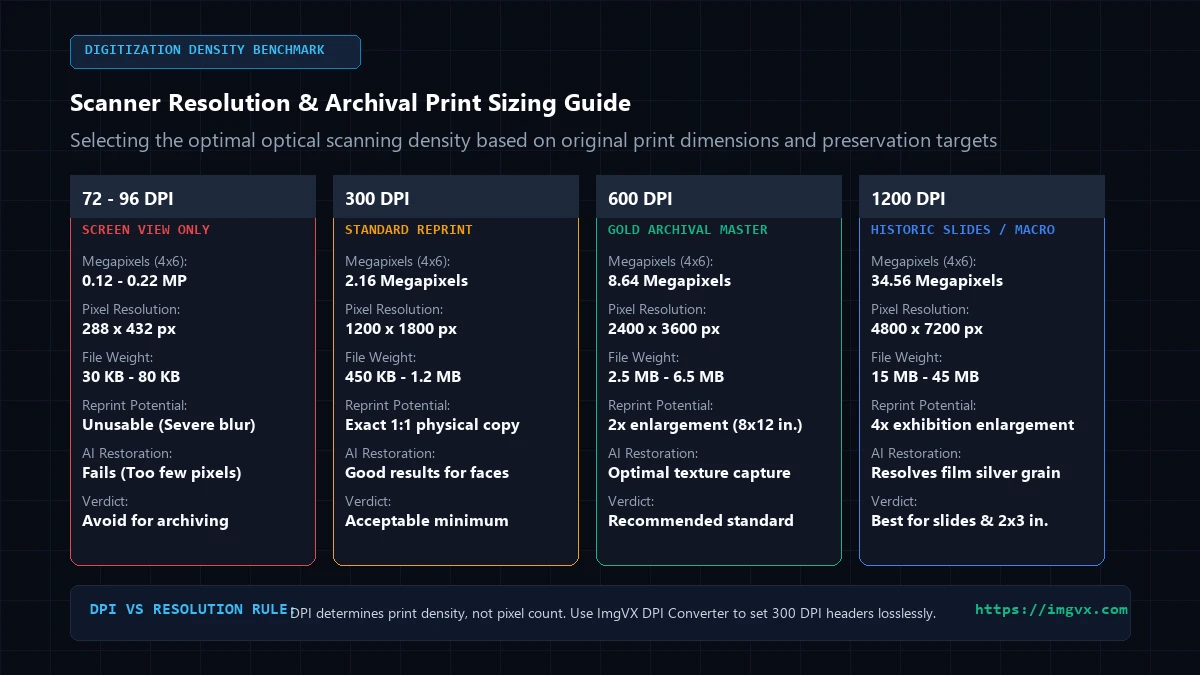Click the Scanner Resolution & Archival Print Sizing Guide title

click(x=350, y=103)
